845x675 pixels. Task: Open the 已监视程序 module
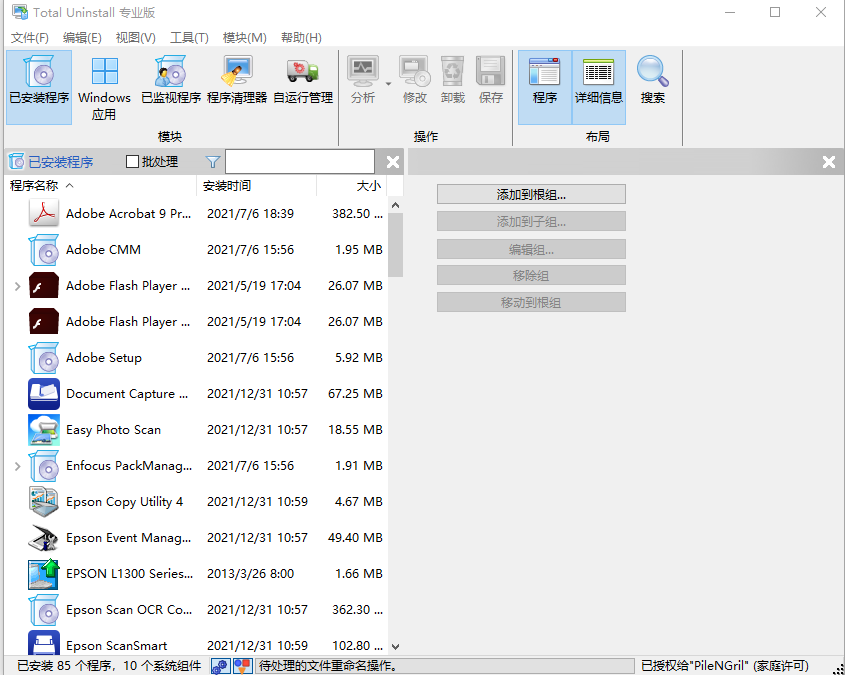171,80
